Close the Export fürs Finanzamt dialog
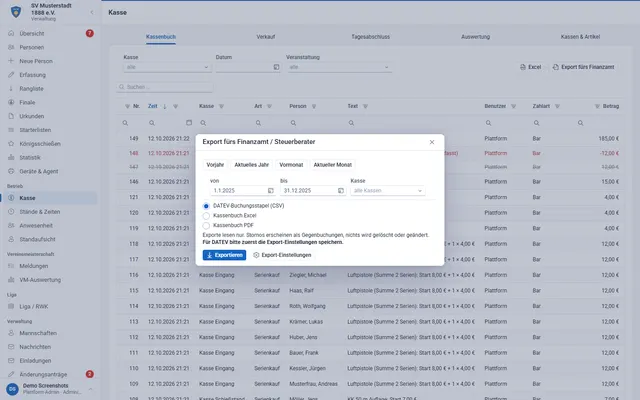Viewport: 640px width, 400px height. pyautogui.click(x=432, y=142)
